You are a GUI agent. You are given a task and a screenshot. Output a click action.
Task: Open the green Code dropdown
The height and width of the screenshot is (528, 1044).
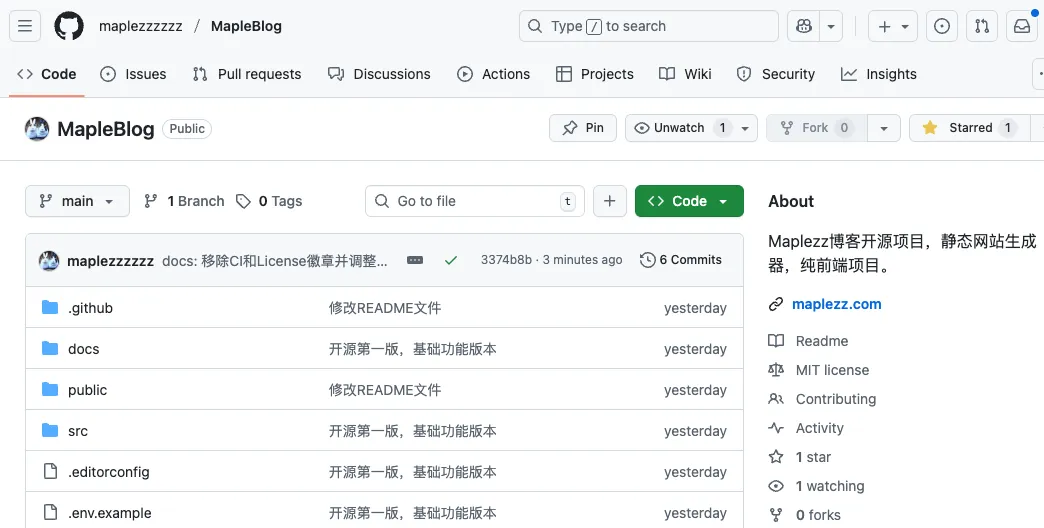coord(689,201)
